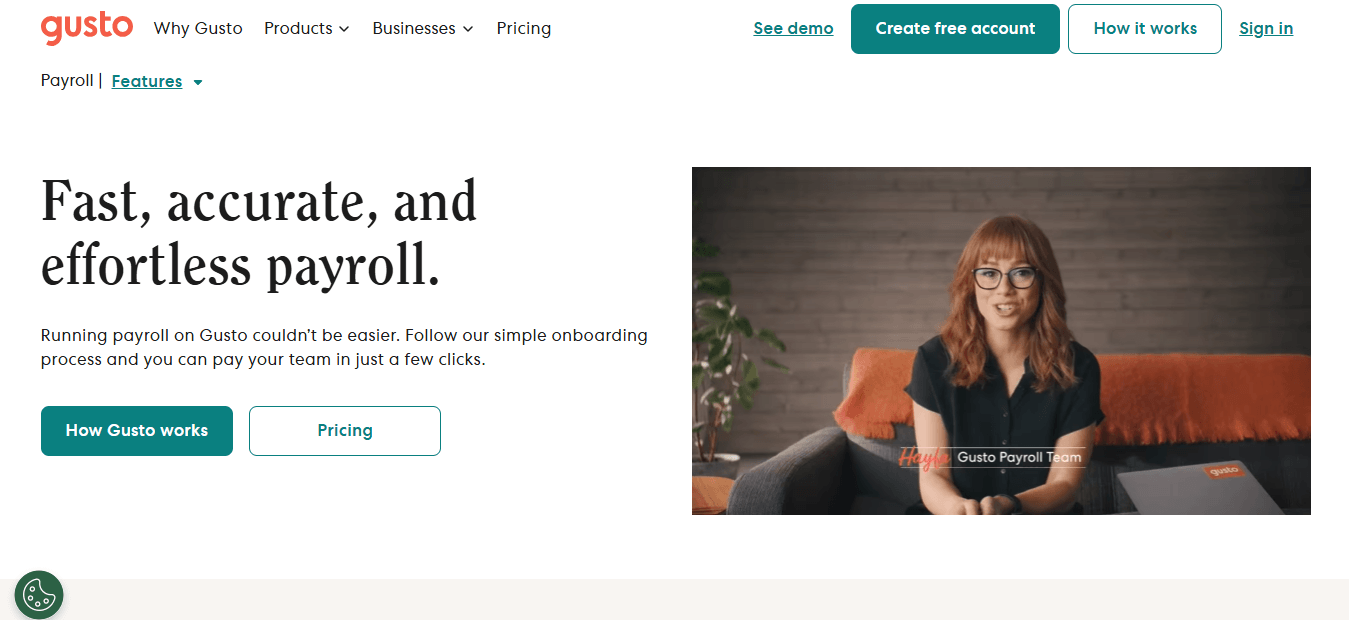Click Create free account button
The height and width of the screenshot is (620, 1349).
click(x=955, y=29)
